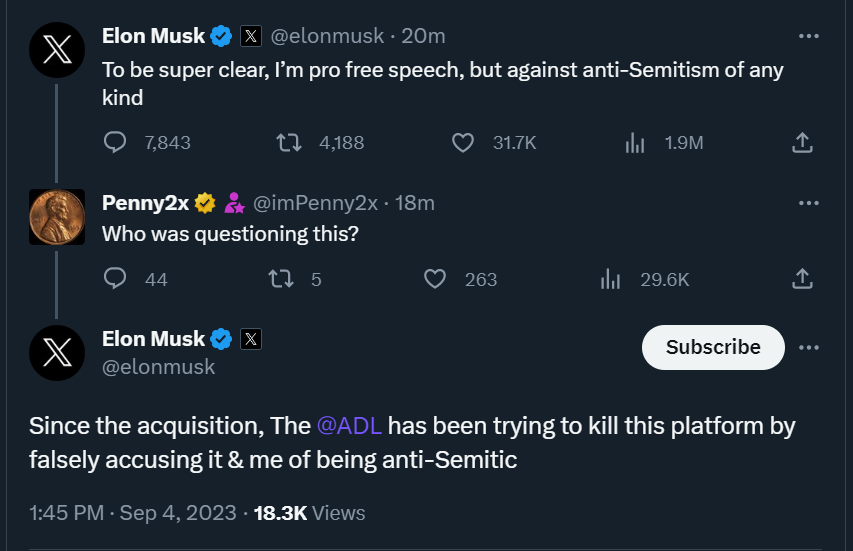853x551 pixels.
Task: Like the tweet with 31.7K likes
Action: click(x=462, y=143)
